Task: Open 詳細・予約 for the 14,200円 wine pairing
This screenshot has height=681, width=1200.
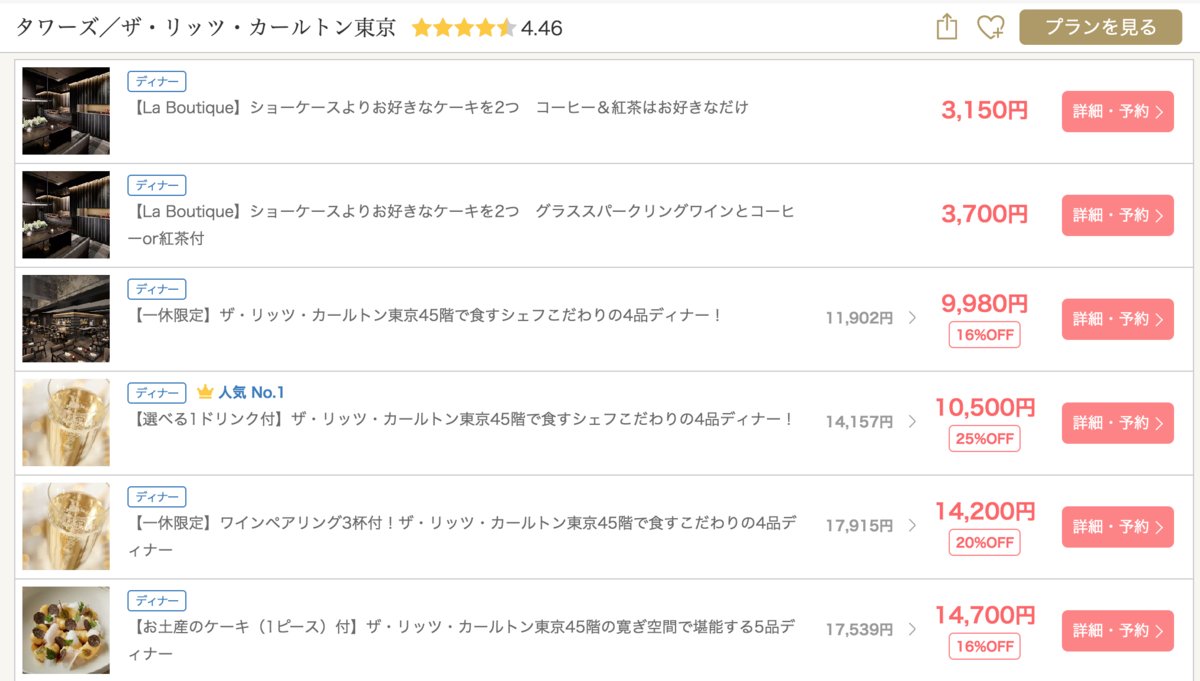Action: [x=1117, y=527]
